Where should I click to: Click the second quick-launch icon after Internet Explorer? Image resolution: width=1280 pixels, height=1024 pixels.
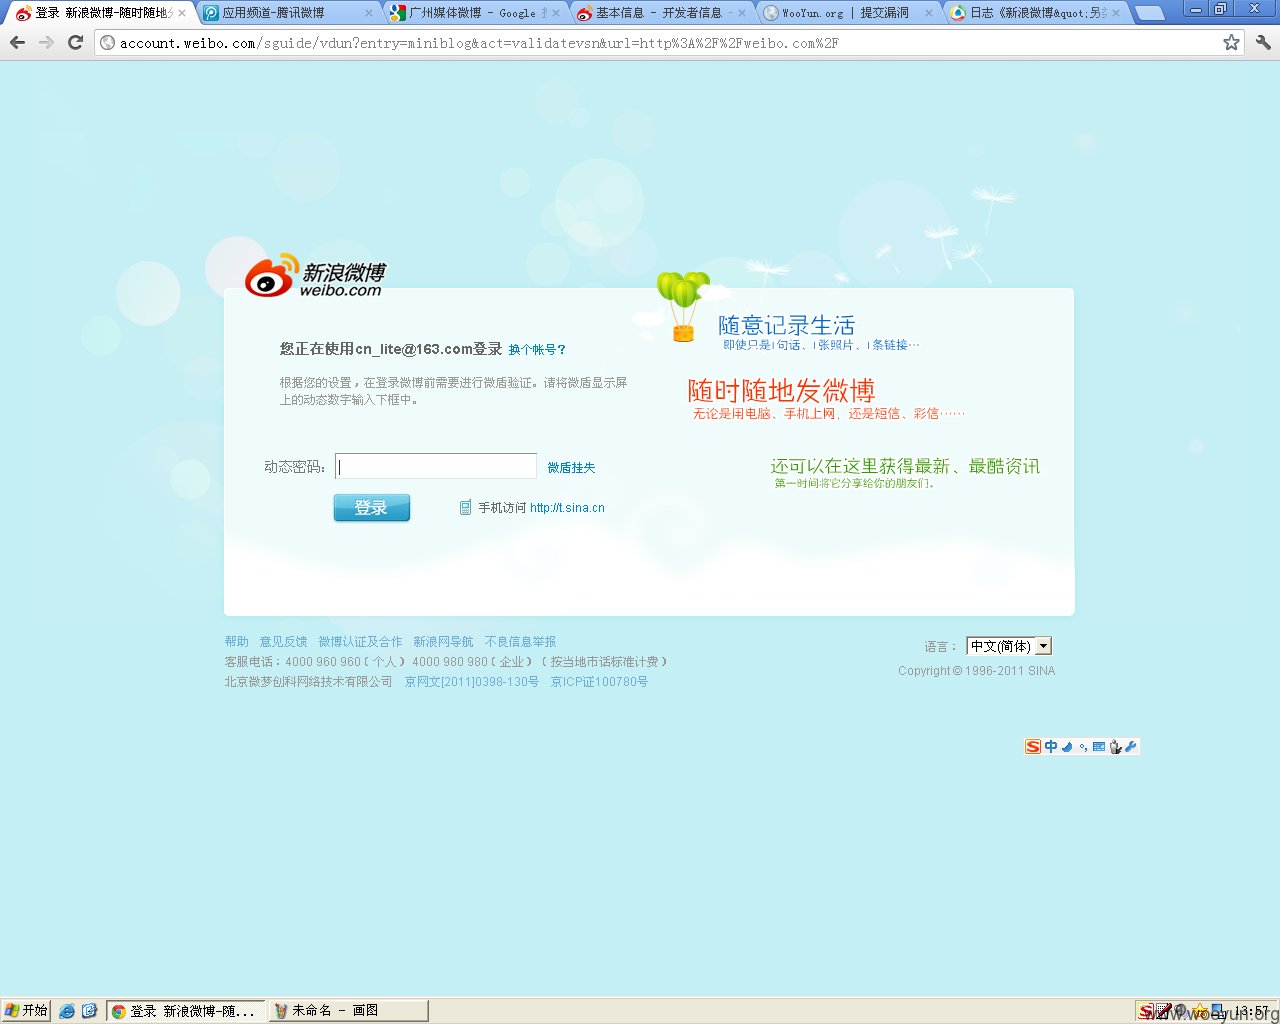pyautogui.click(x=89, y=1011)
